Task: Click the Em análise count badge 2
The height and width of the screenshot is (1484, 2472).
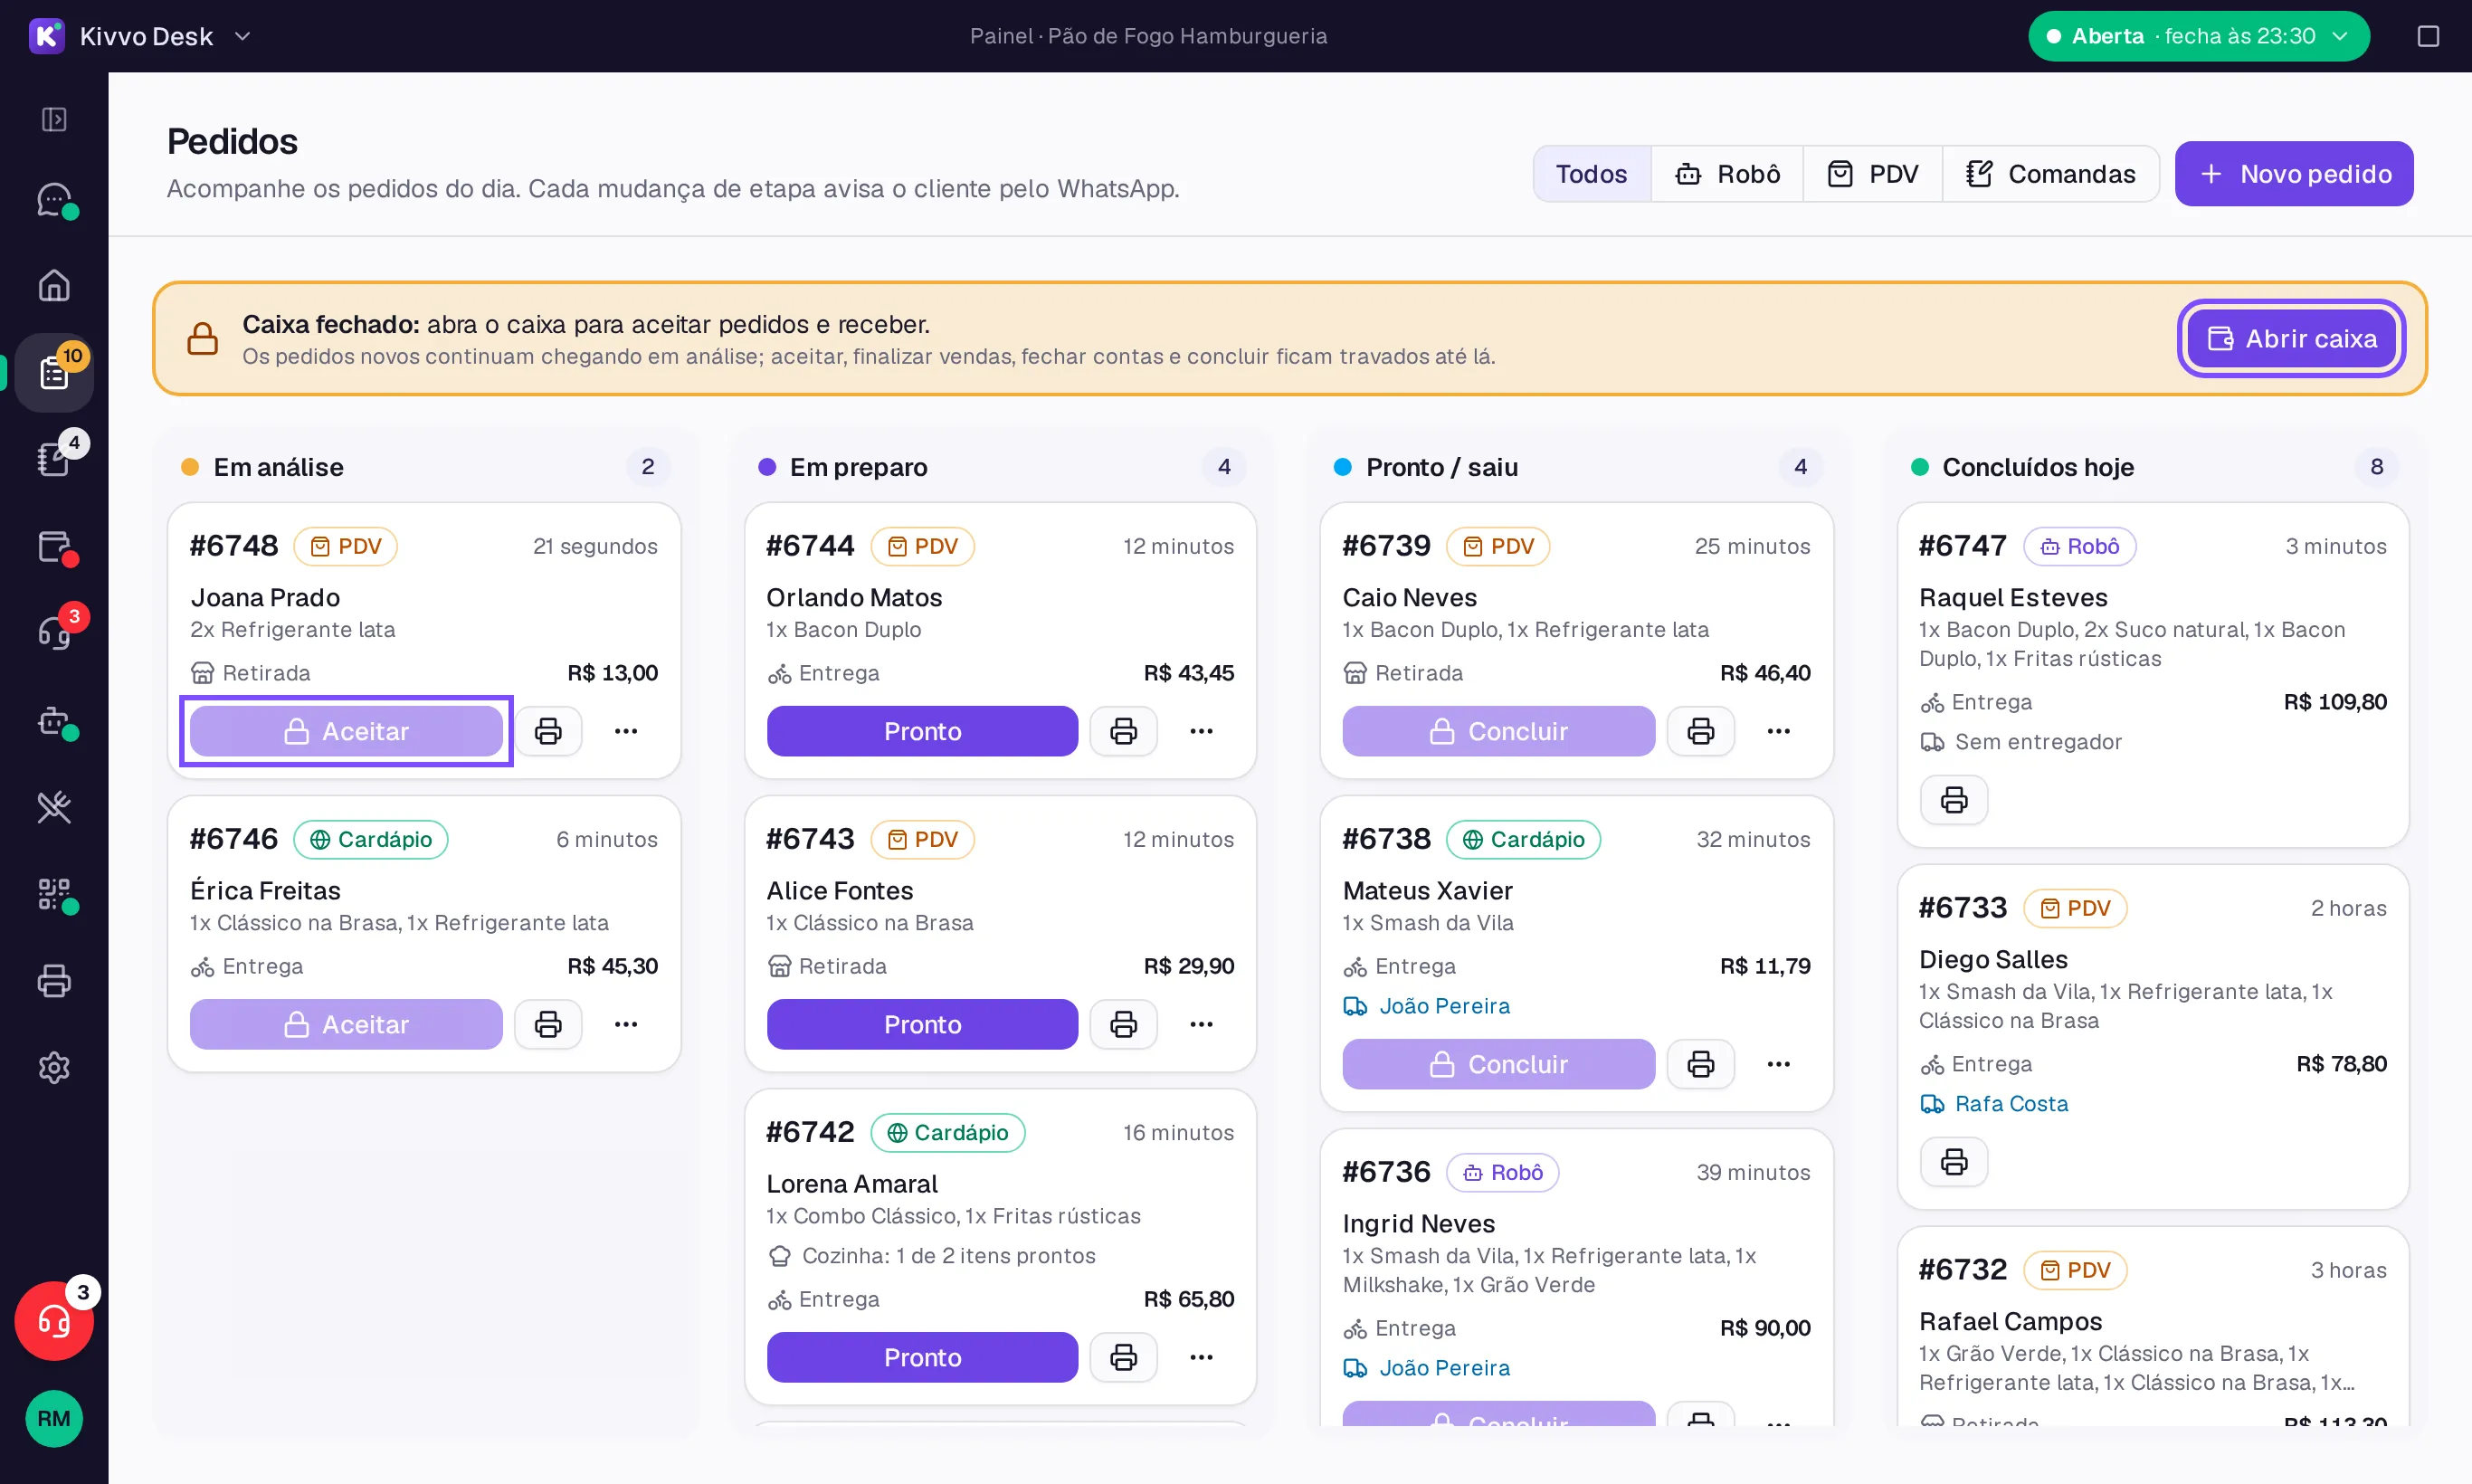Action: (648, 467)
